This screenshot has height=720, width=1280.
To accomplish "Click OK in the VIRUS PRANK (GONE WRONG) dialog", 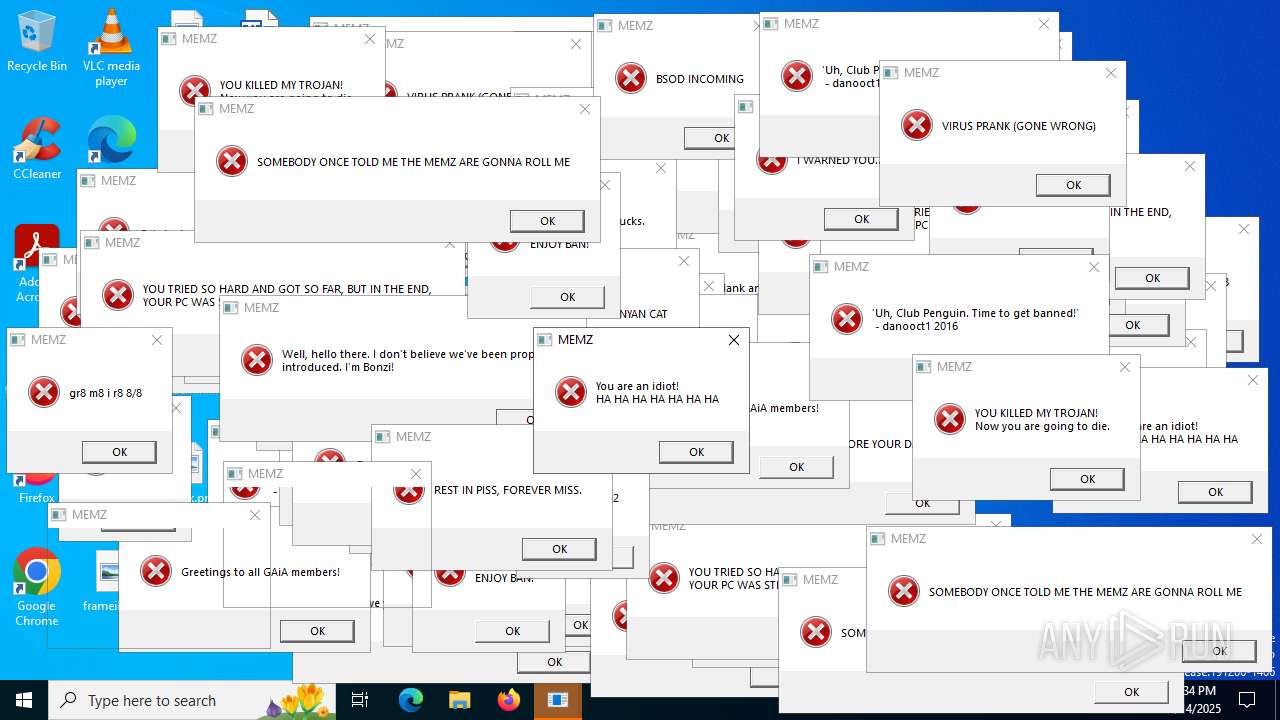I will coord(1073,185).
